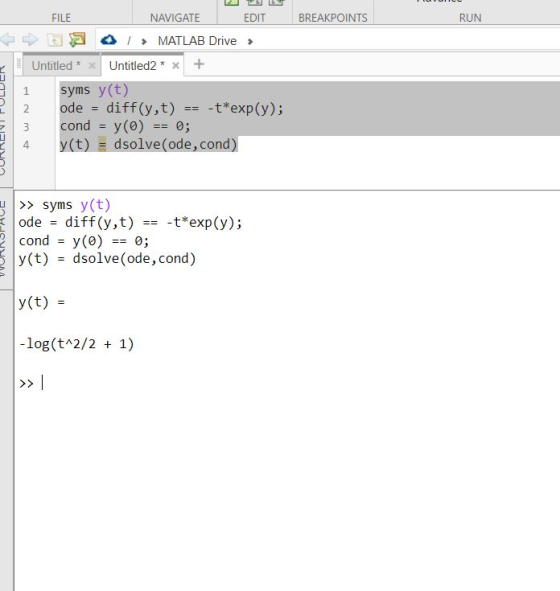Image resolution: width=560 pixels, height=591 pixels.
Task: Click line number 3 in editor gutter
Action: tap(26, 127)
